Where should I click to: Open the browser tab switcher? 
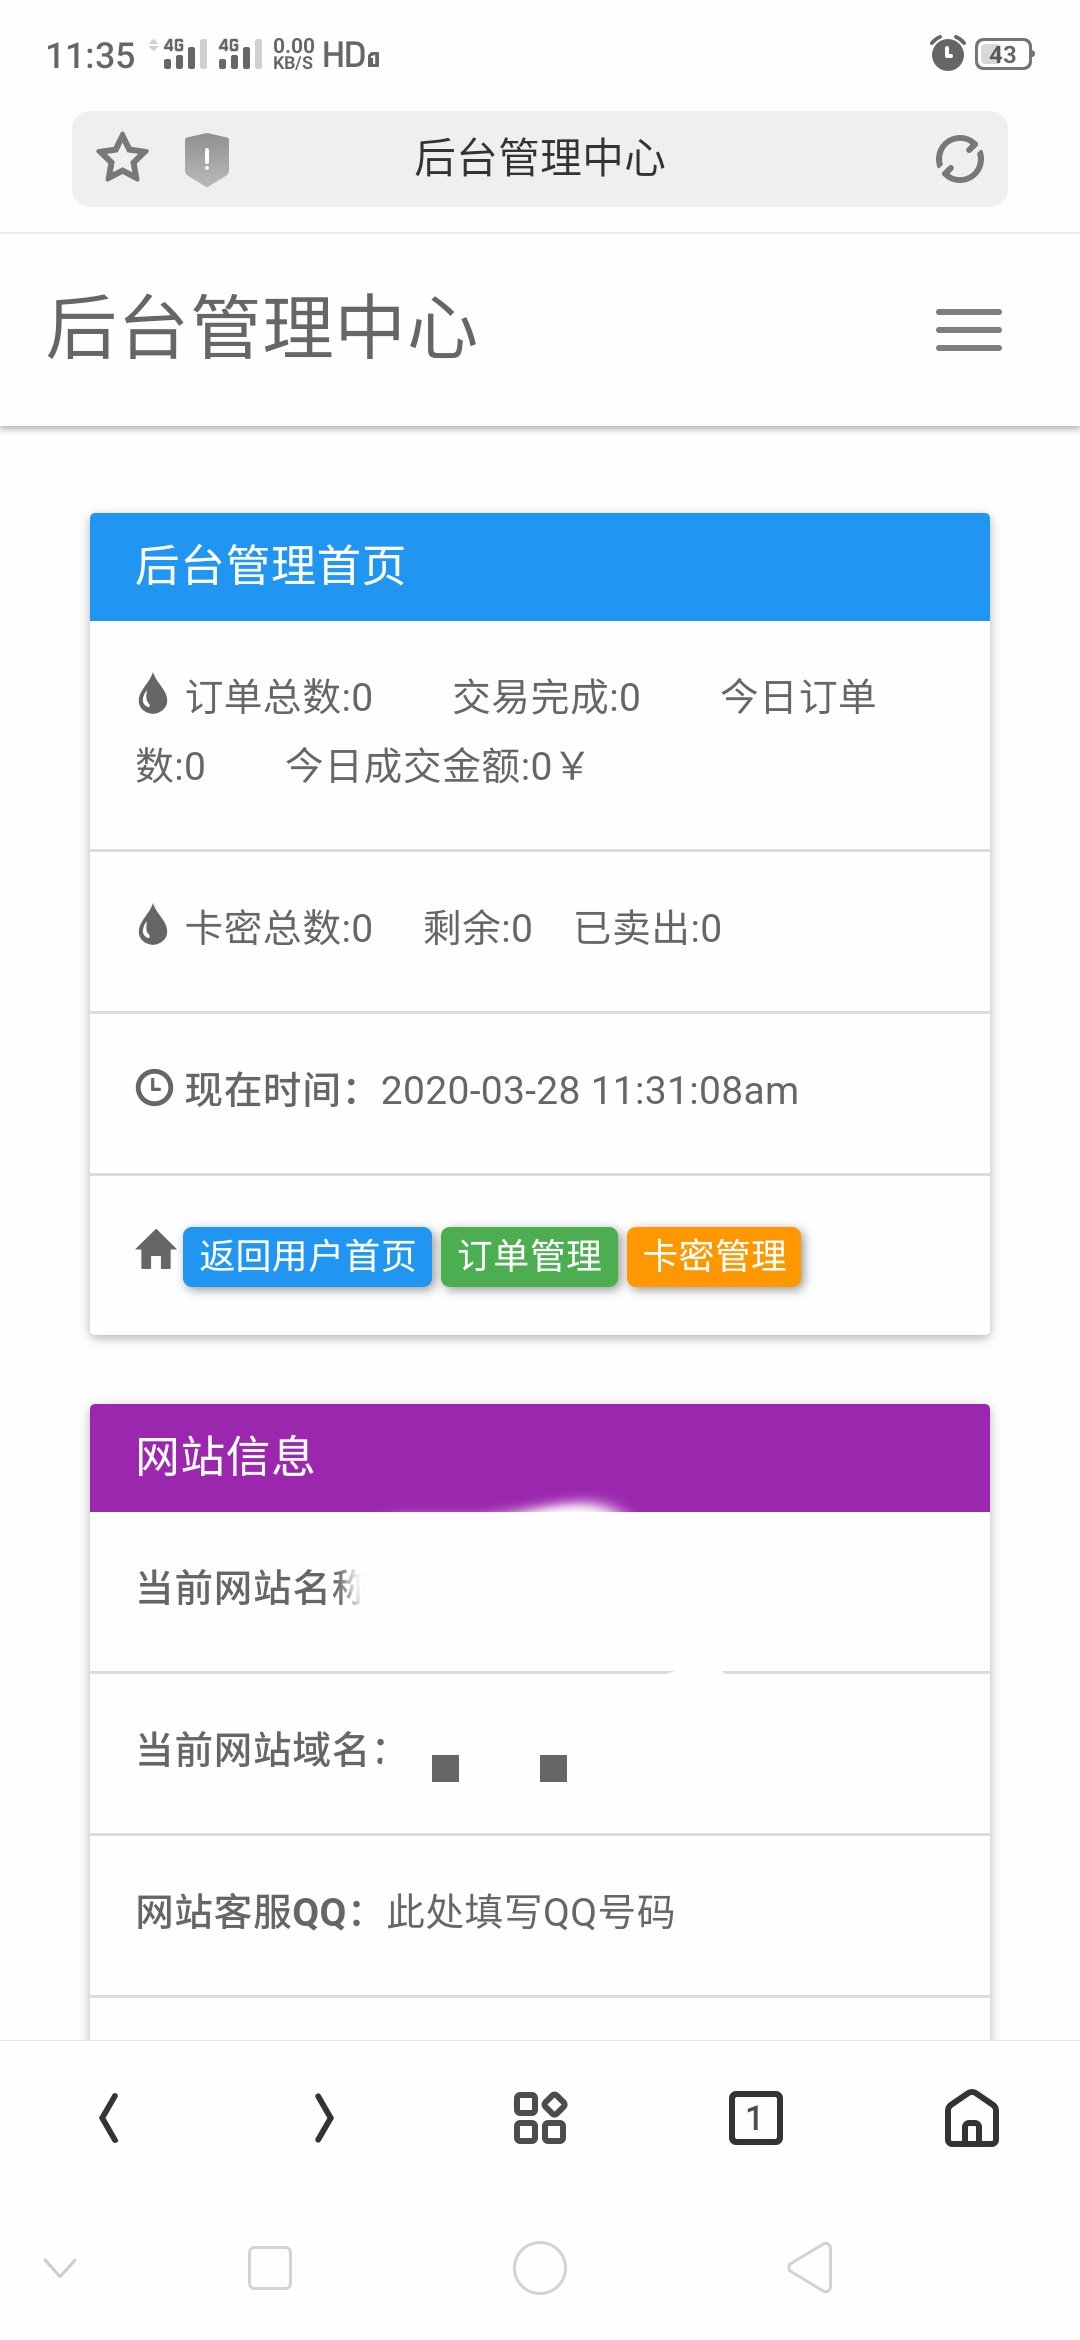[755, 2118]
